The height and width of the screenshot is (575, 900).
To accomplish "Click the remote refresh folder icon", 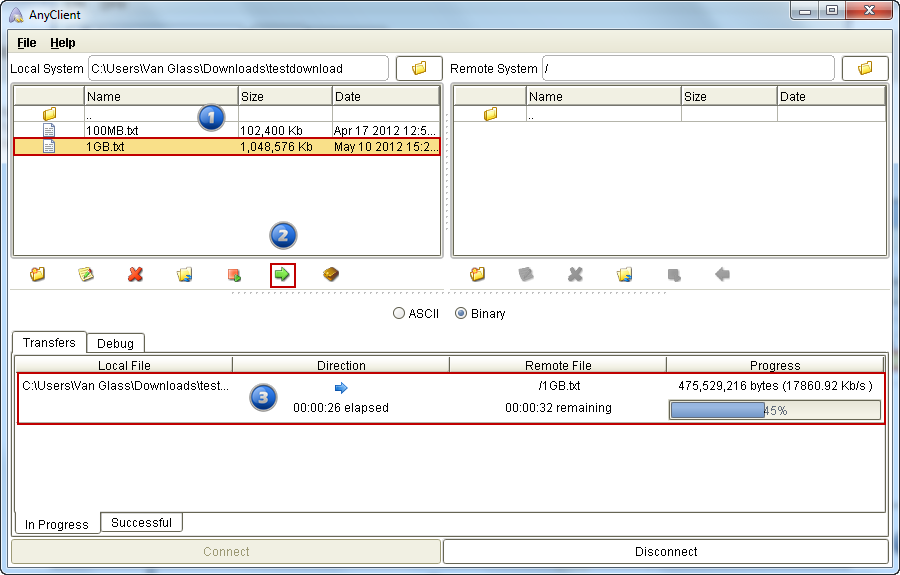I will (x=625, y=274).
